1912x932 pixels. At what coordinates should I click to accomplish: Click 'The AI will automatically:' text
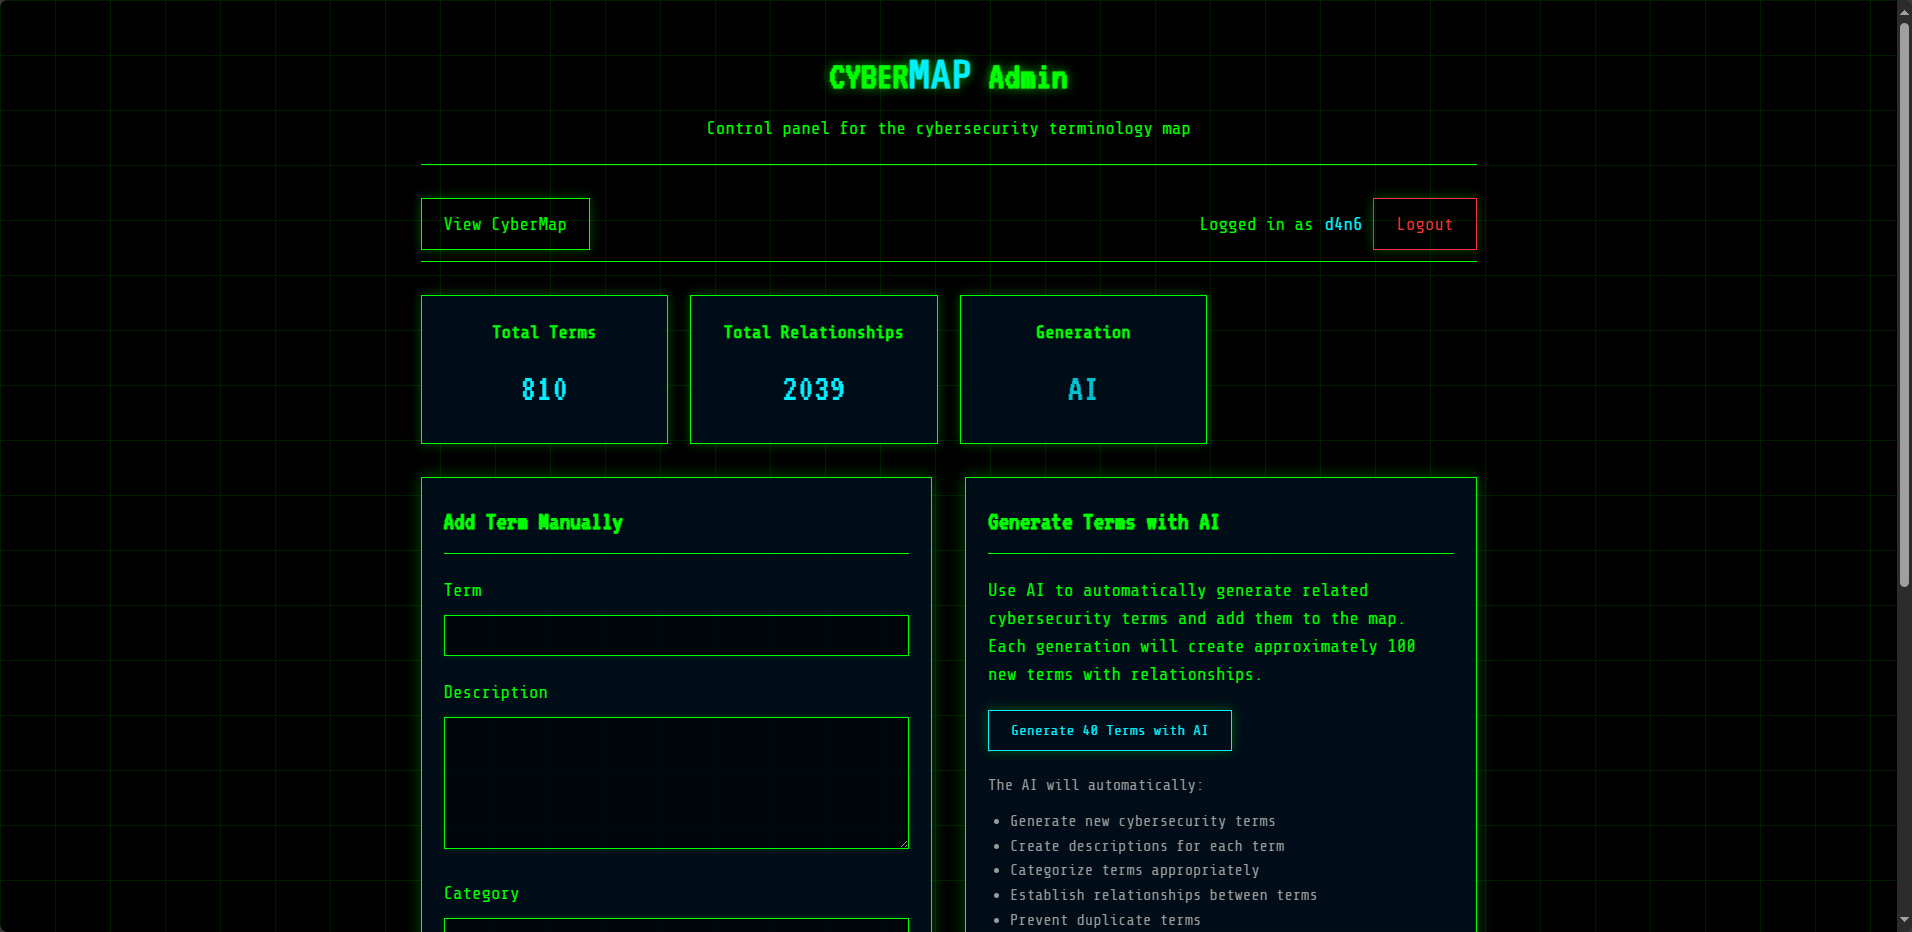pos(1095,785)
